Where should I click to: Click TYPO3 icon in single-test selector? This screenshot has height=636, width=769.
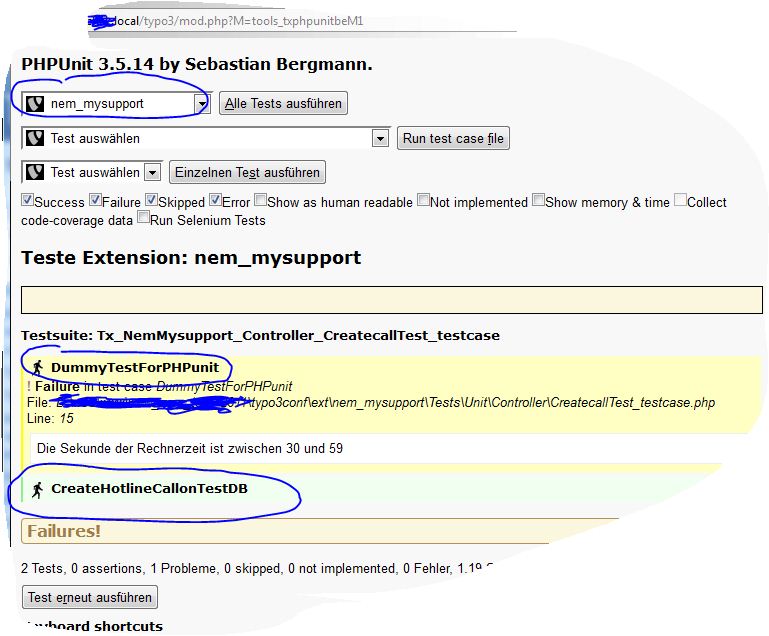tap(35, 172)
